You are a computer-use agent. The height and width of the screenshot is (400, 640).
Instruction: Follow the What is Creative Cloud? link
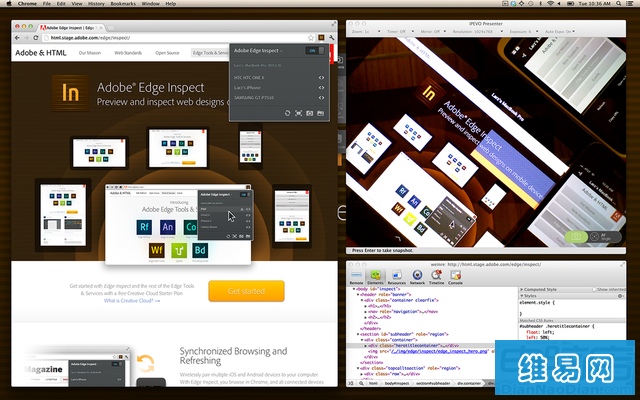point(131,301)
